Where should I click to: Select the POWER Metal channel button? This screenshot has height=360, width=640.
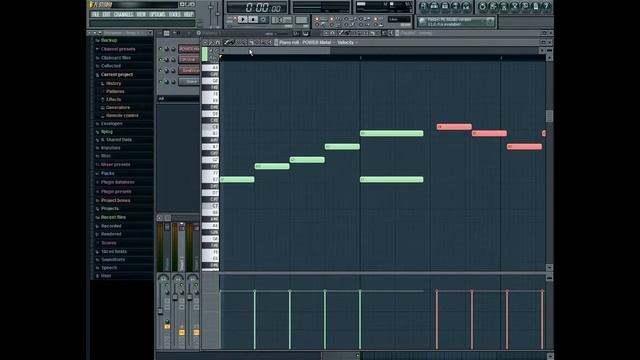click(189, 49)
